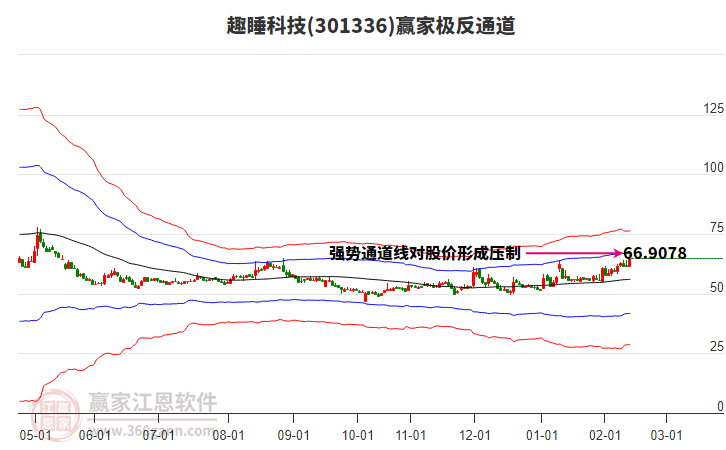This screenshot has height=450, width=726.
Task: Select the 25 y-axis label
Action: (716, 347)
